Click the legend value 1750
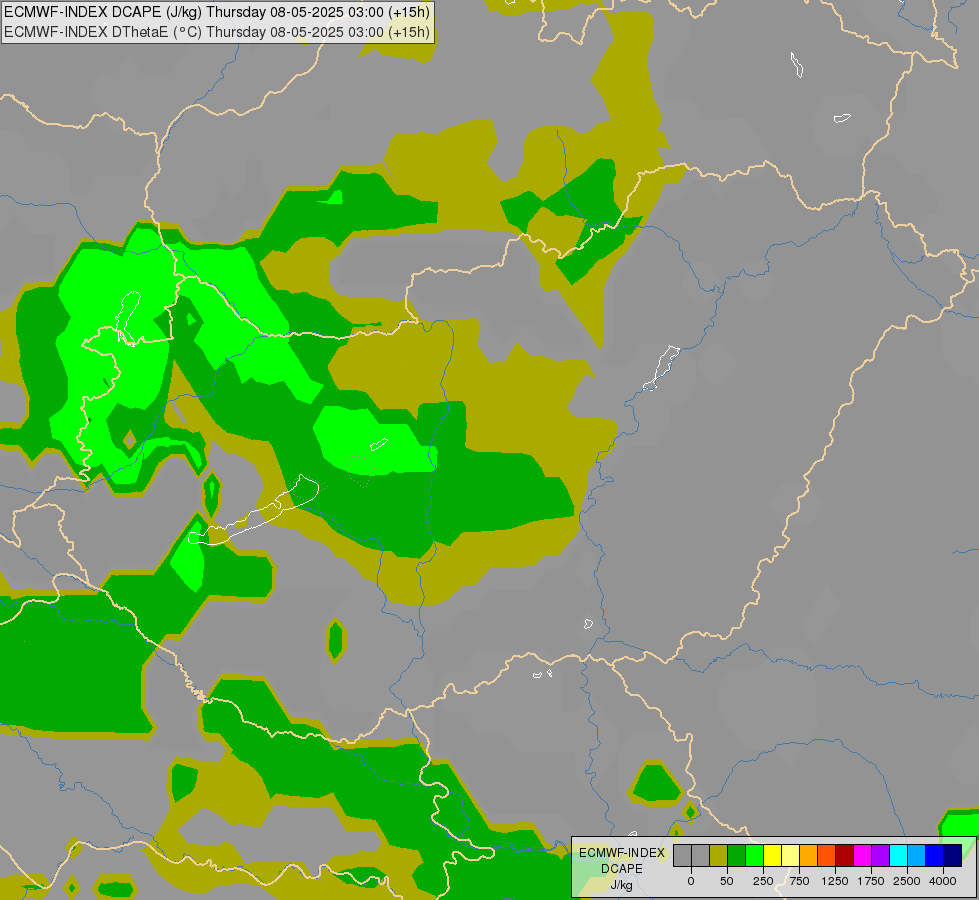 point(871,881)
